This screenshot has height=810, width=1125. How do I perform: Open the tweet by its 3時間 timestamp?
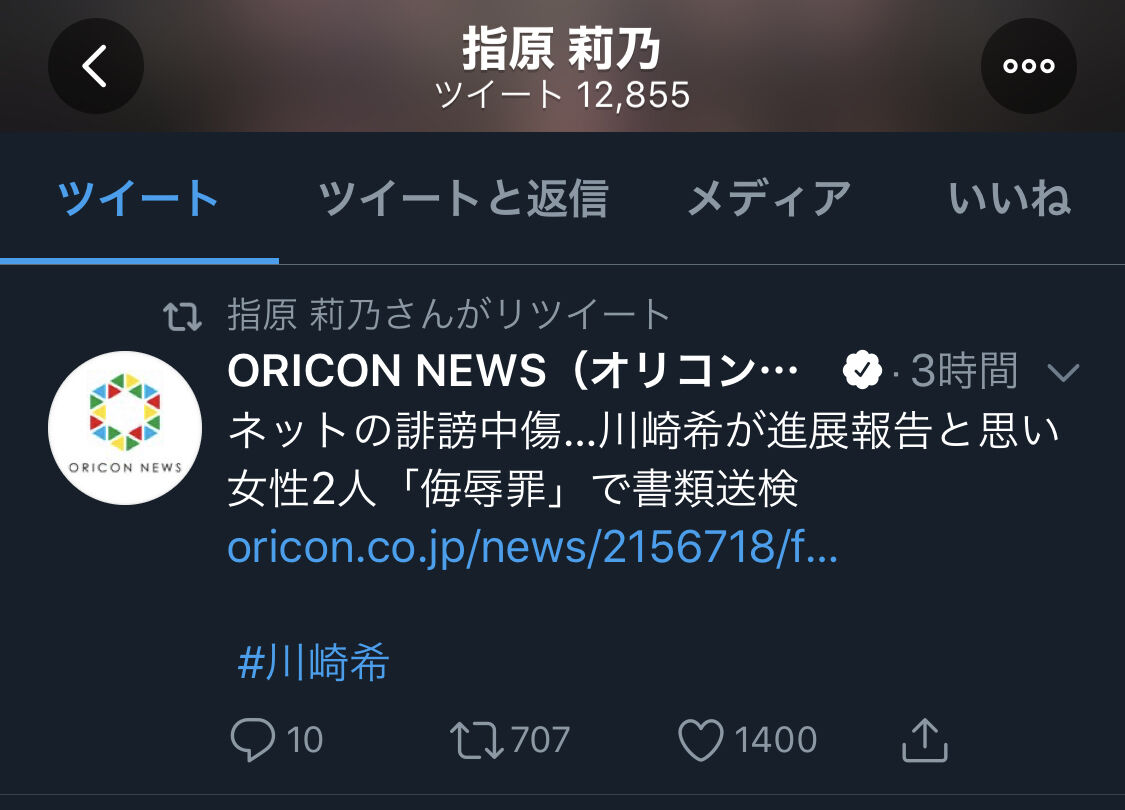964,371
